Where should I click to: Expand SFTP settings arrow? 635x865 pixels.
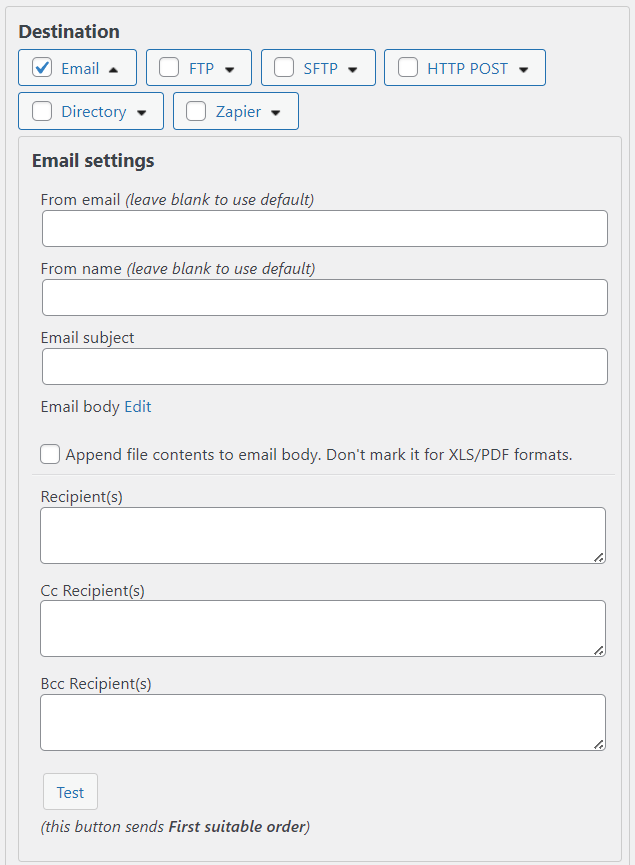(x=353, y=69)
